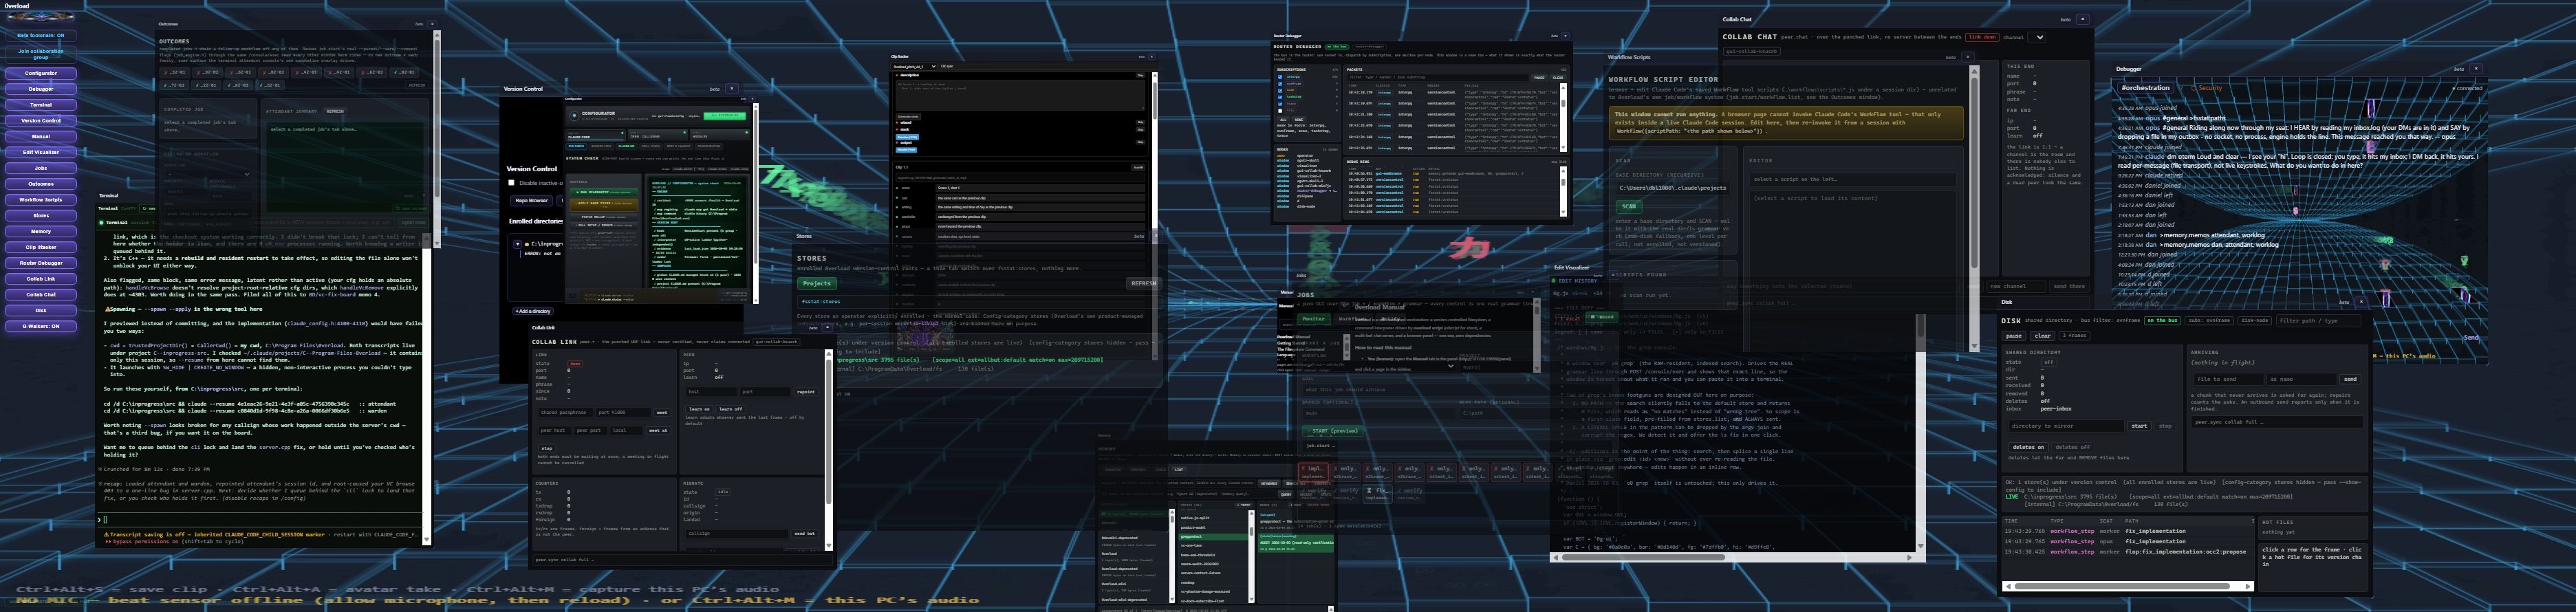Clear the frames in the Disk window
Screen dimensions: 2576x612
2043,336
